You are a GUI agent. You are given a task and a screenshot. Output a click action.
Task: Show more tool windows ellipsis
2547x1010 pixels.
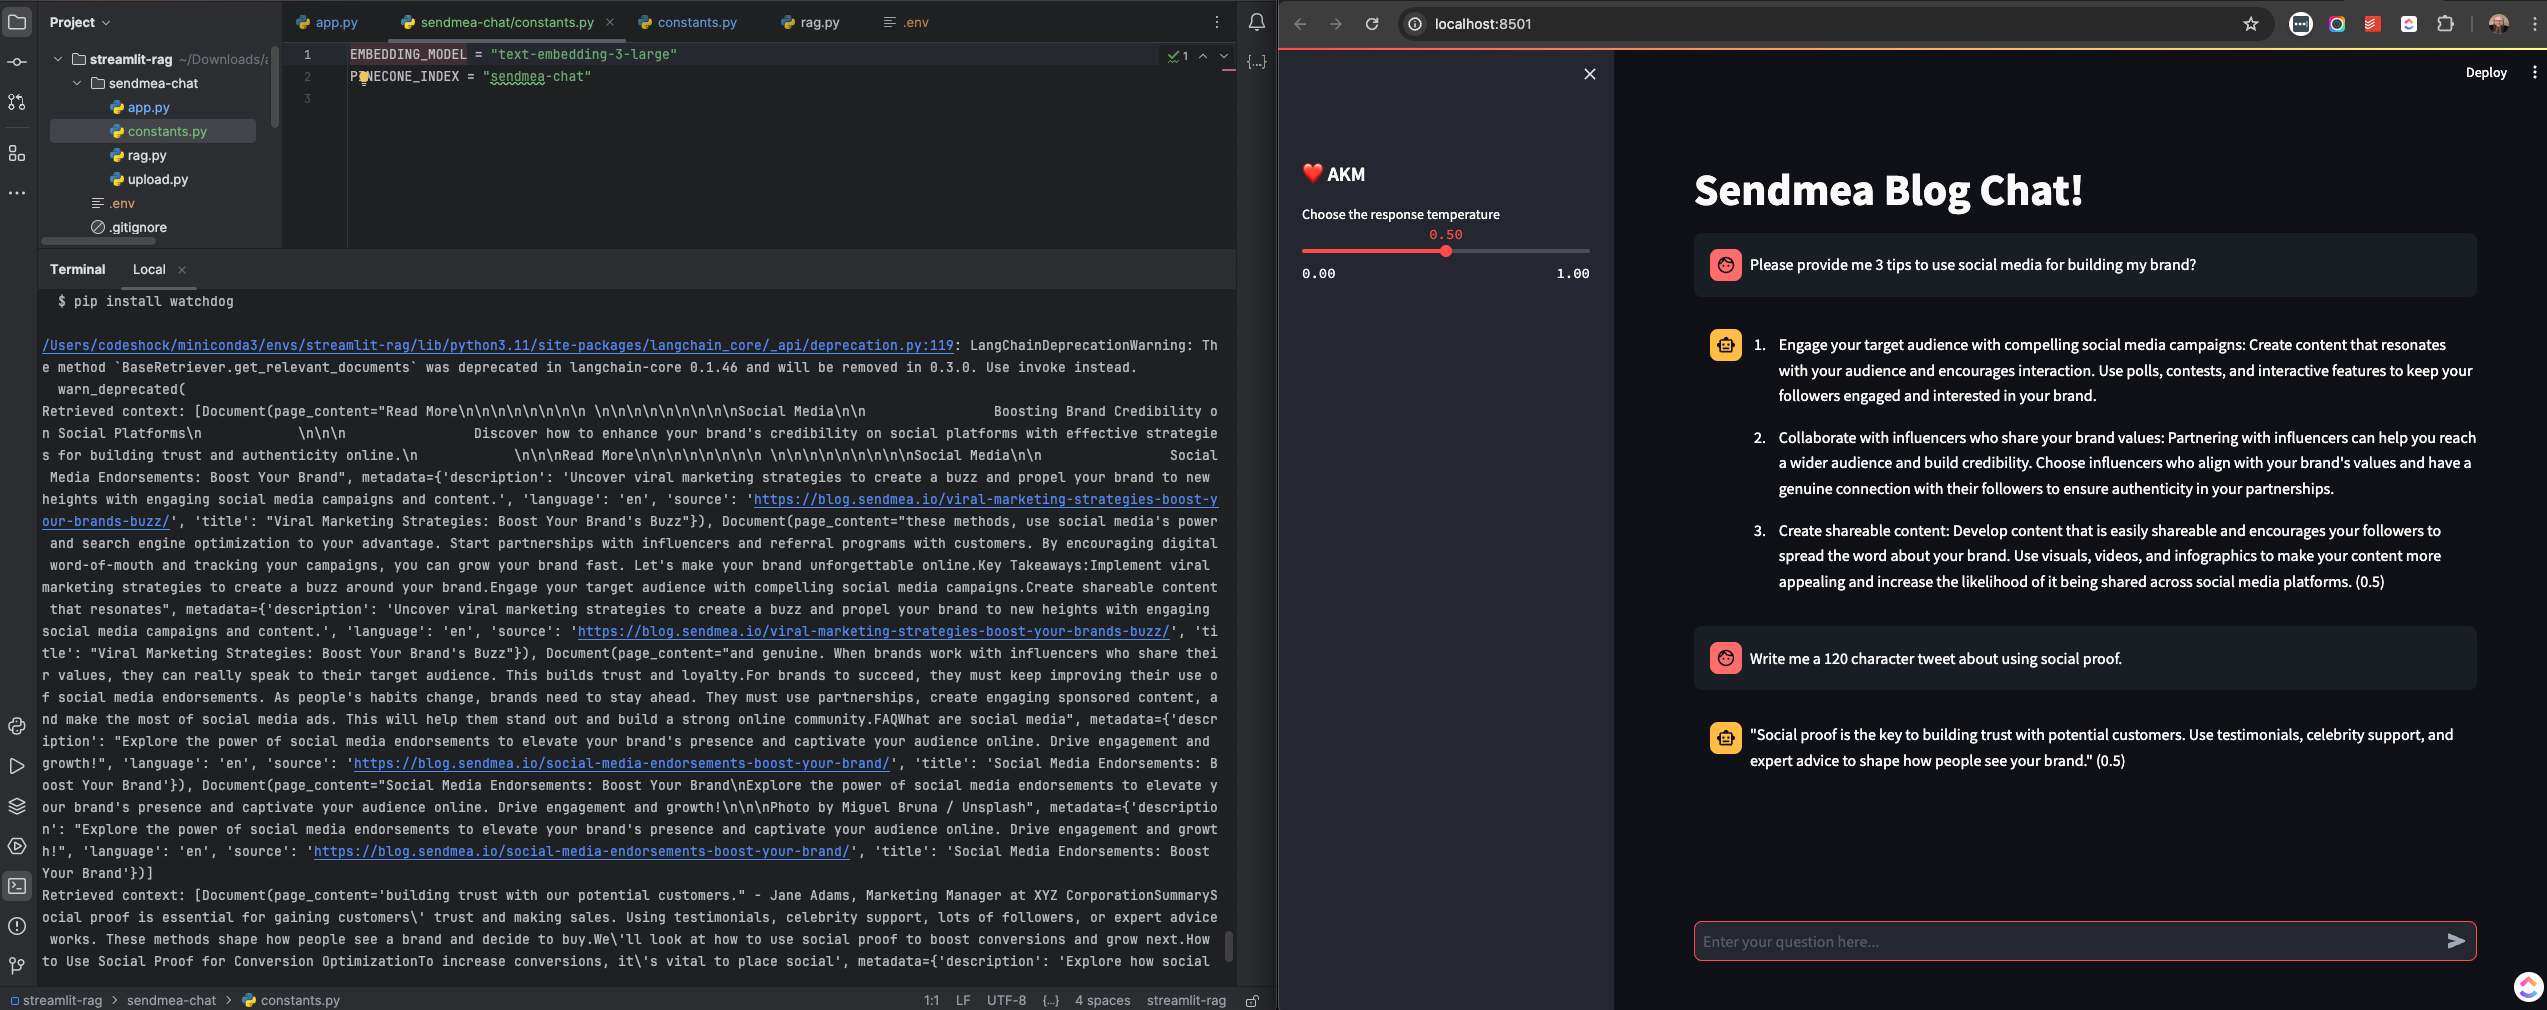[17, 193]
